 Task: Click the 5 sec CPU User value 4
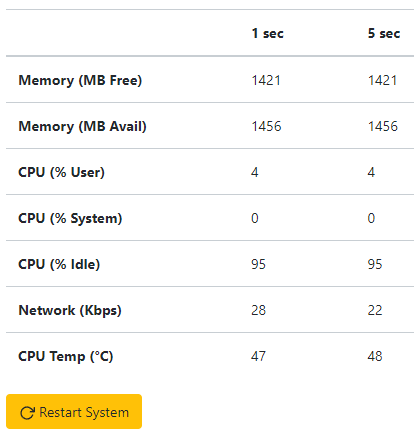pyautogui.click(x=371, y=172)
